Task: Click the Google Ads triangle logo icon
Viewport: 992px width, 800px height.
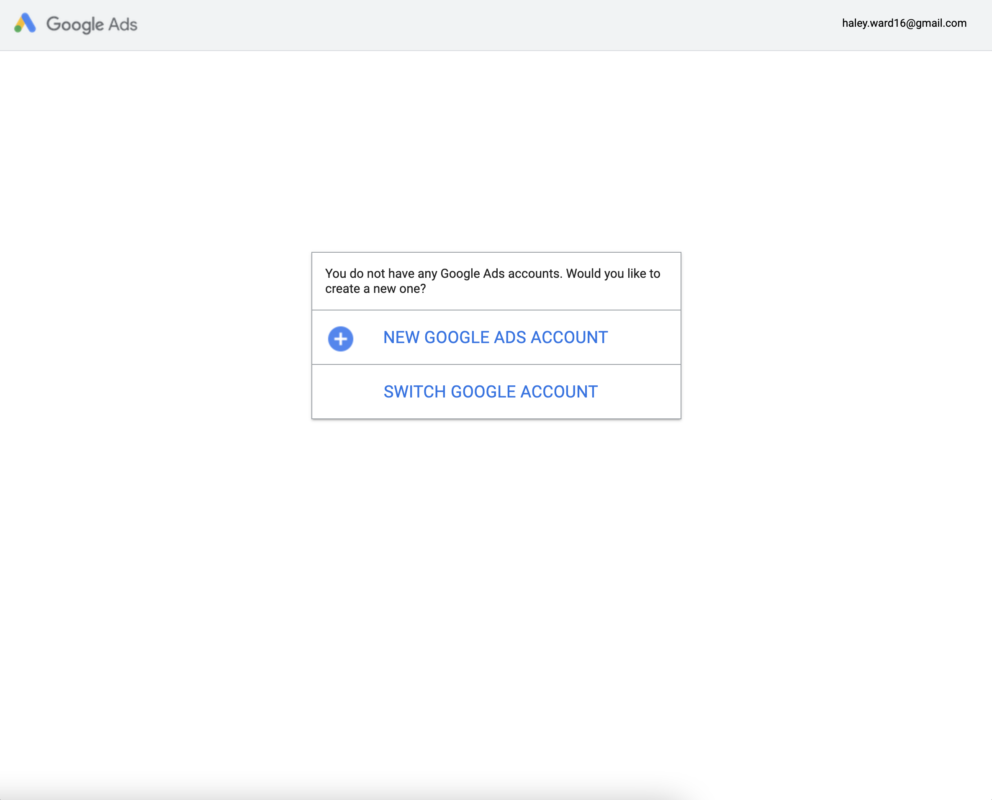Action: (25, 23)
